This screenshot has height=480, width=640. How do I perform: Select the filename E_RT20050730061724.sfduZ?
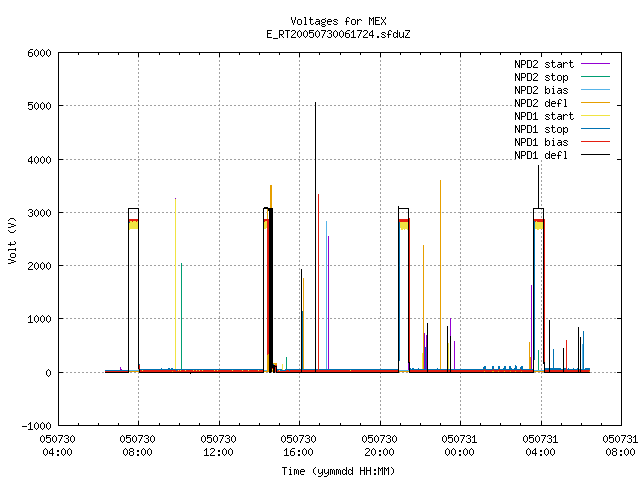pyautogui.click(x=338, y=34)
